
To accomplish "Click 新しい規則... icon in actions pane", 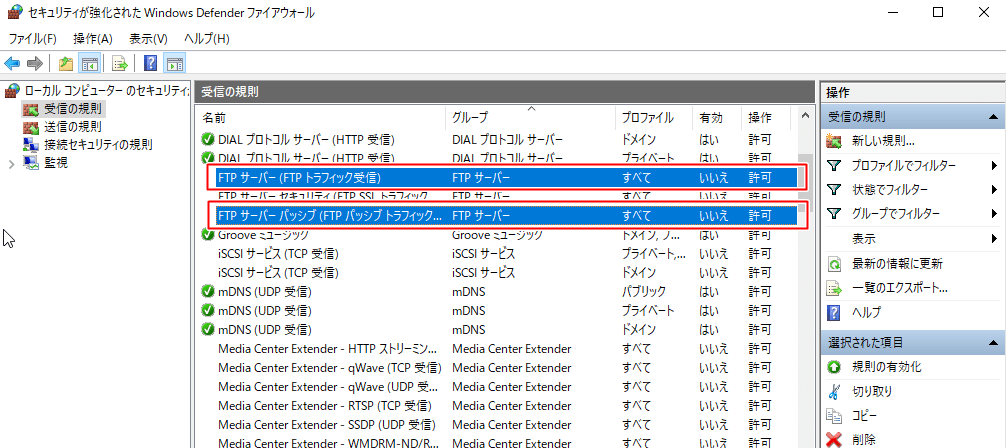I will pyautogui.click(x=834, y=141).
